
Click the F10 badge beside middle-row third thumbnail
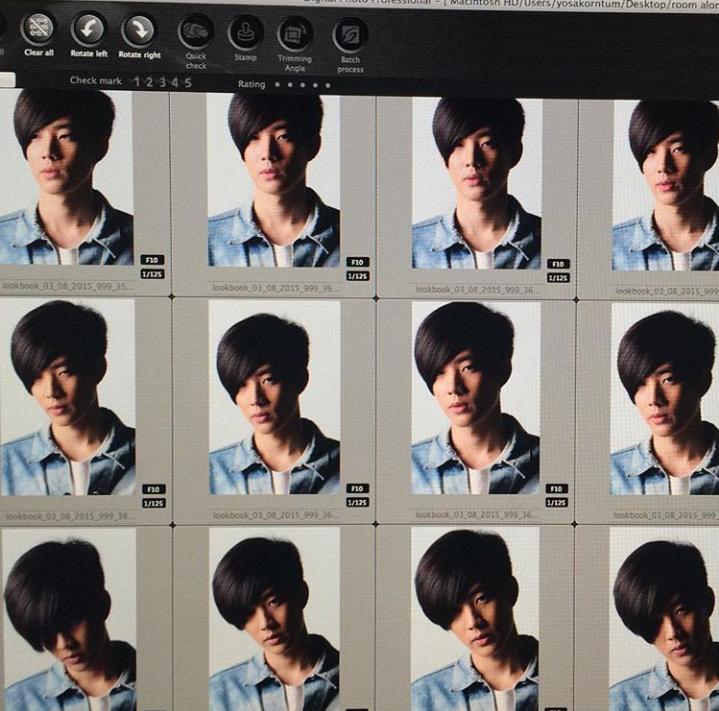coord(557,489)
